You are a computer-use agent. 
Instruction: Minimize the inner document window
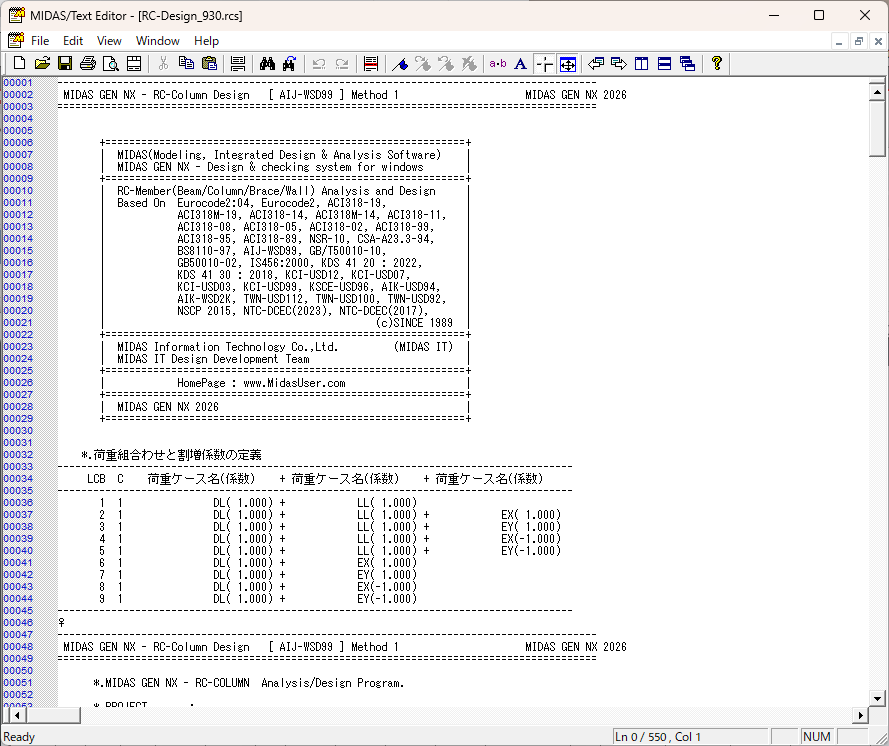[x=839, y=41]
